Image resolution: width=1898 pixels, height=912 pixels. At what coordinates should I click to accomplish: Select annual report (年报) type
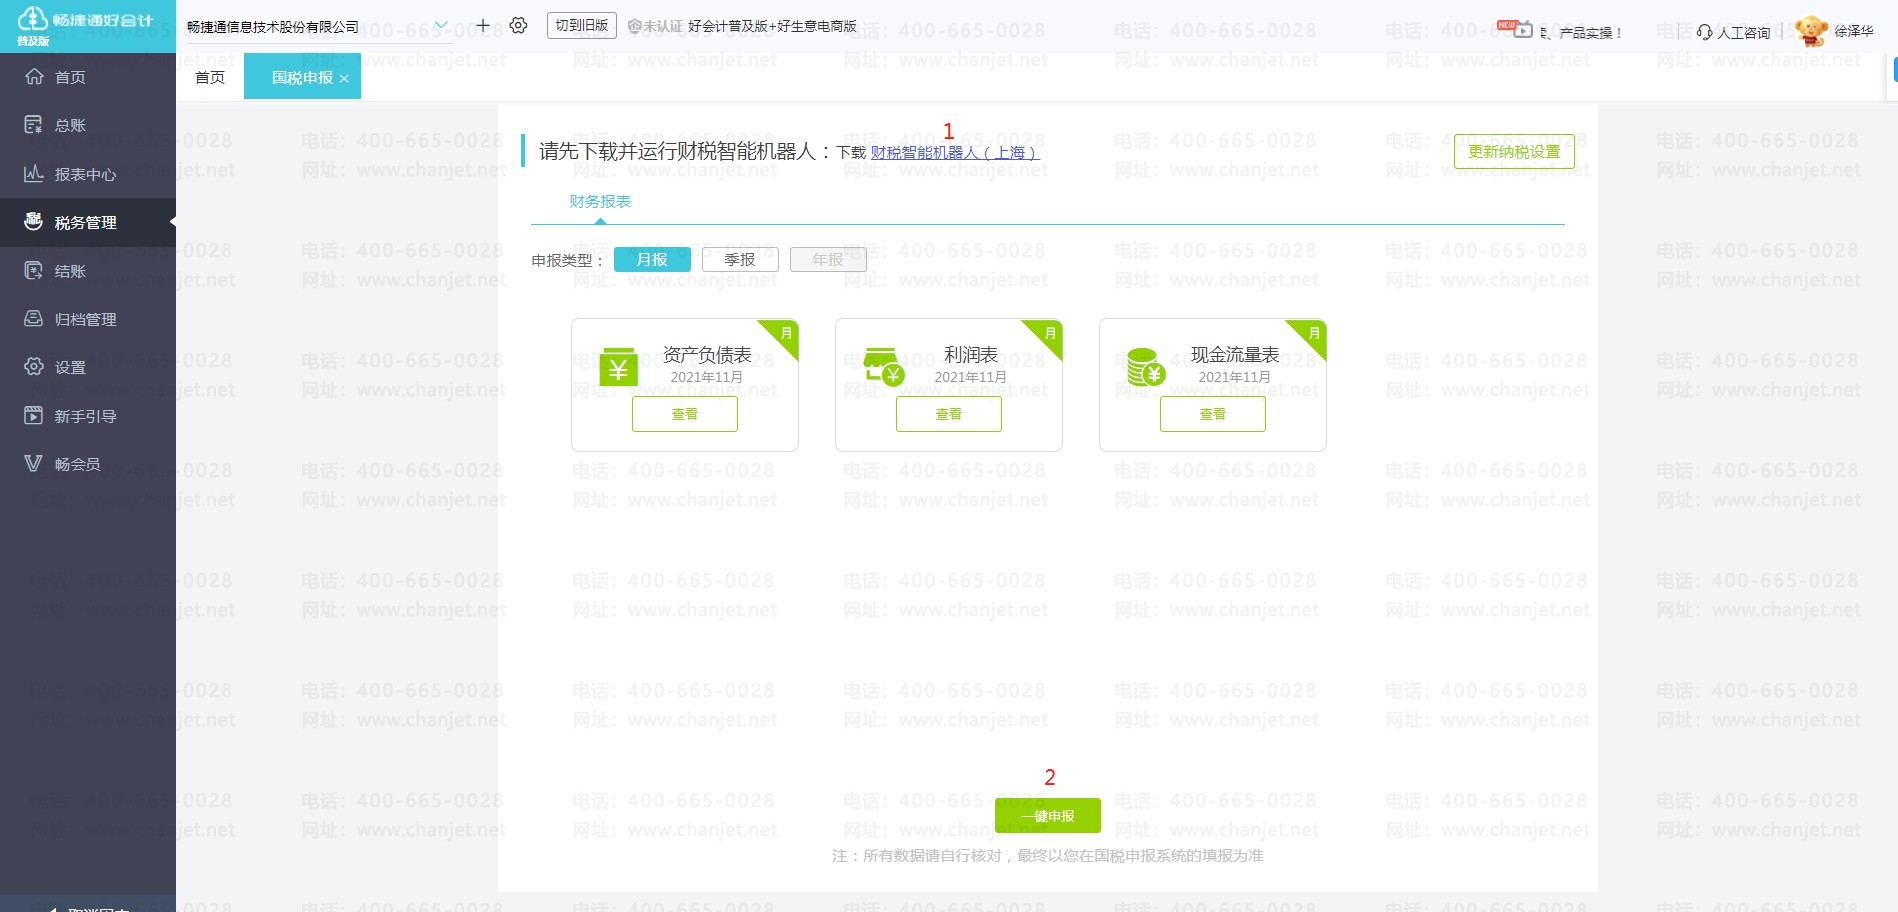[828, 260]
